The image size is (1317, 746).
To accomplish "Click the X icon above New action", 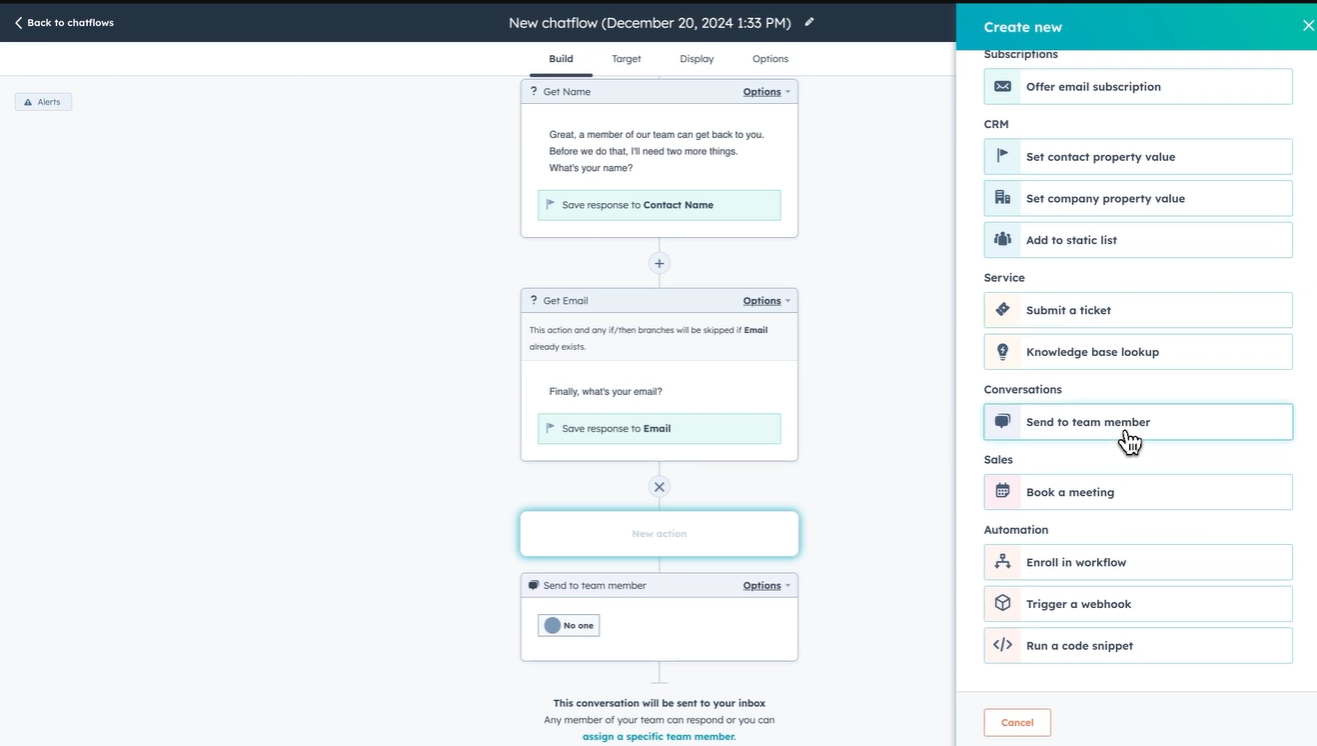I will 659,487.
